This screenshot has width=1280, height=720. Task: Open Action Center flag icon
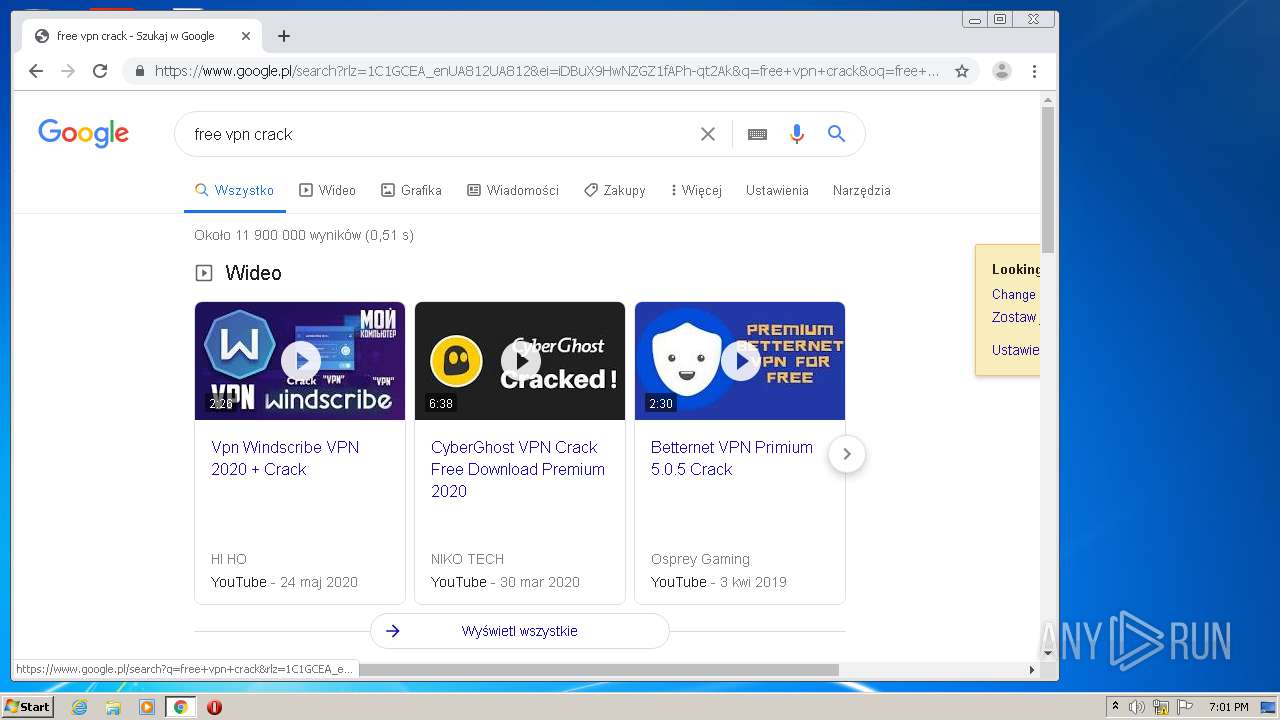(x=1185, y=707)
